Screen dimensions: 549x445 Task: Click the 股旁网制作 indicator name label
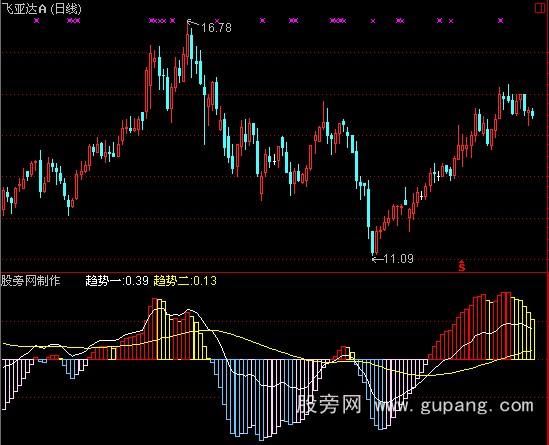tap(31, 281)
